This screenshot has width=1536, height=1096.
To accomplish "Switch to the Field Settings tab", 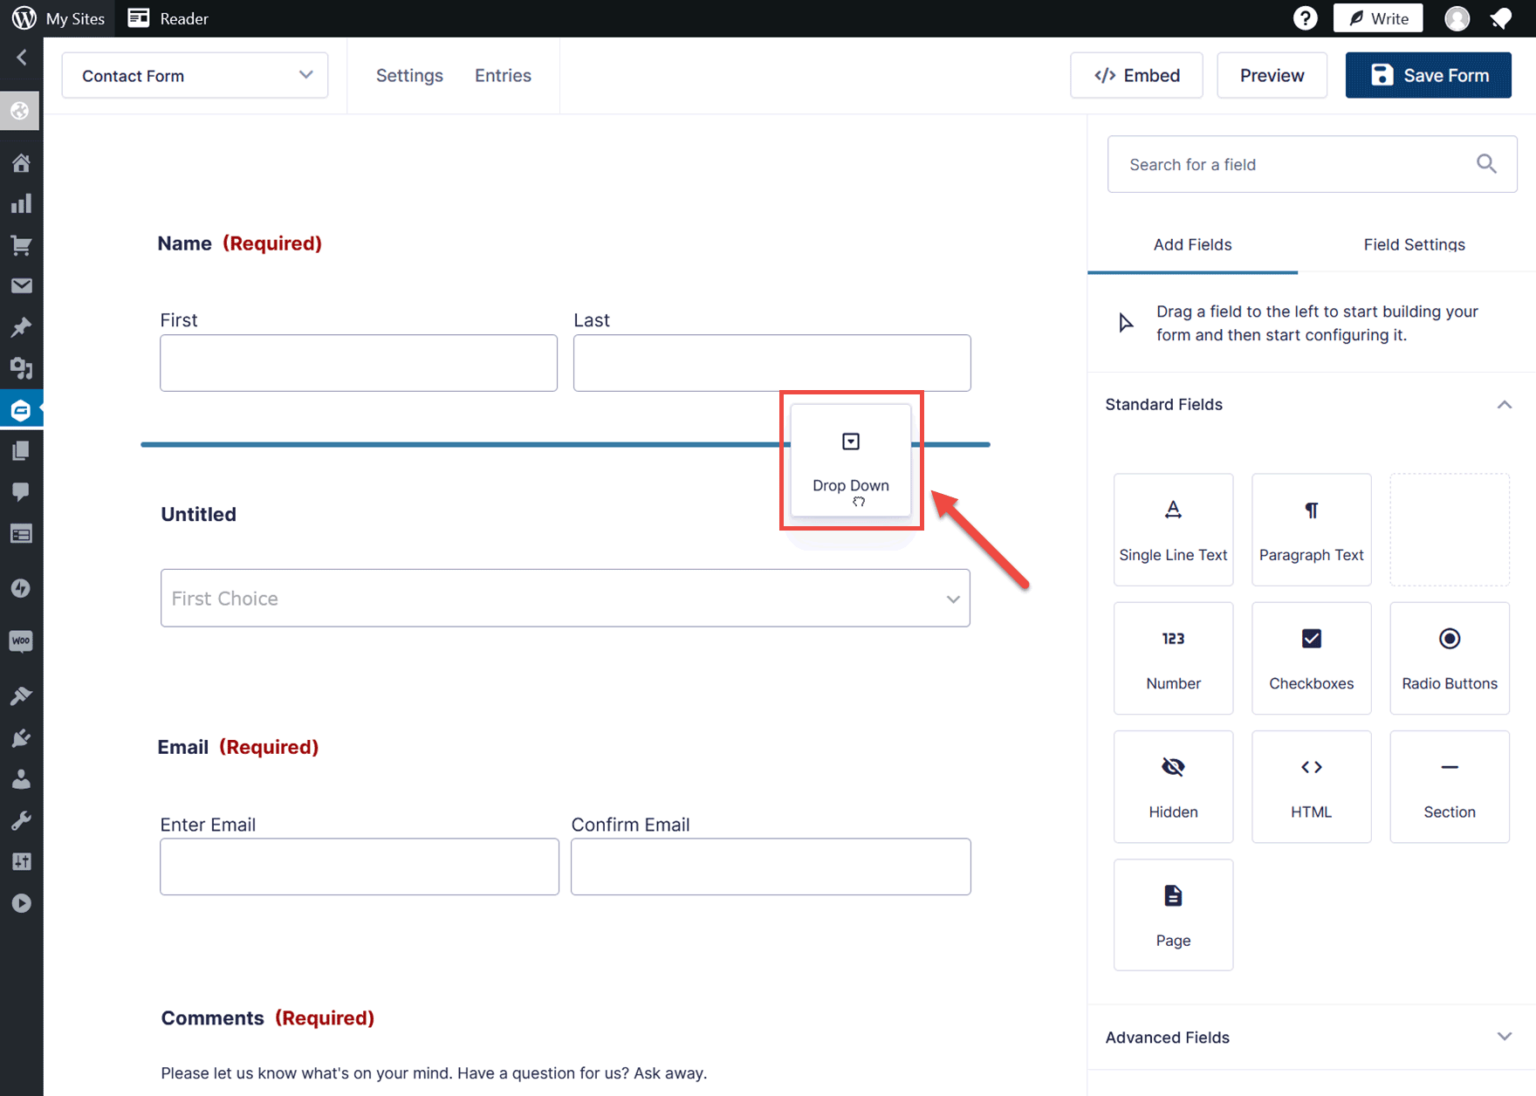I will [x=1414, y=244].
